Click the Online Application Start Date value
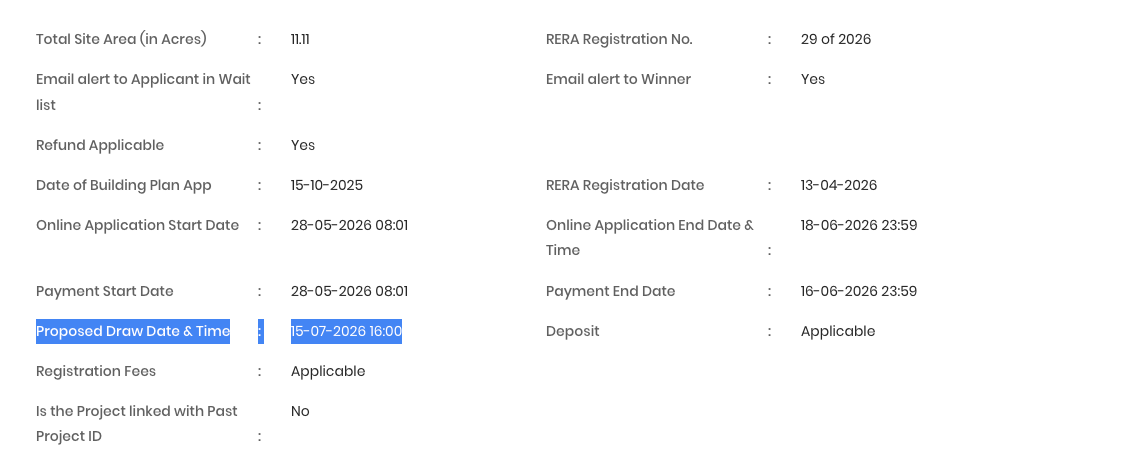Viewport: 1128px width, 461px height. (x=350, y=225)
